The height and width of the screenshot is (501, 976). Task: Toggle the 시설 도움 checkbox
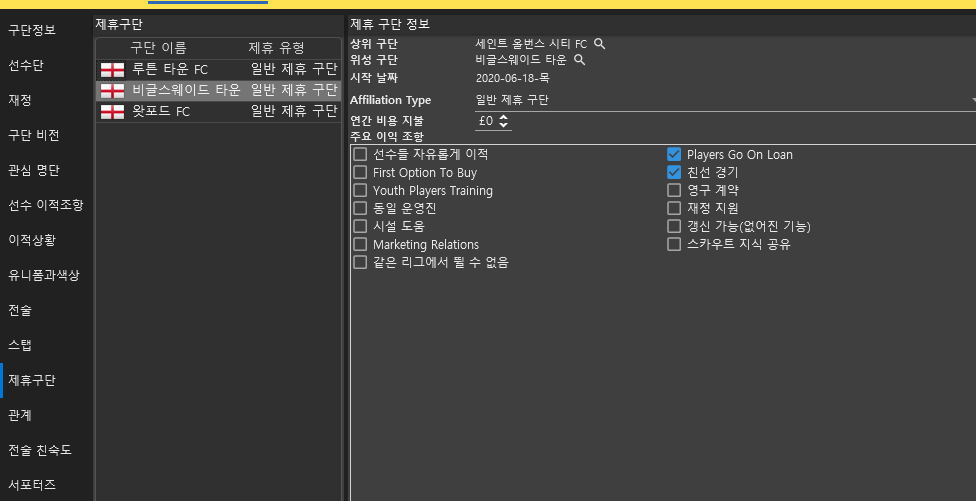point(360,226)
